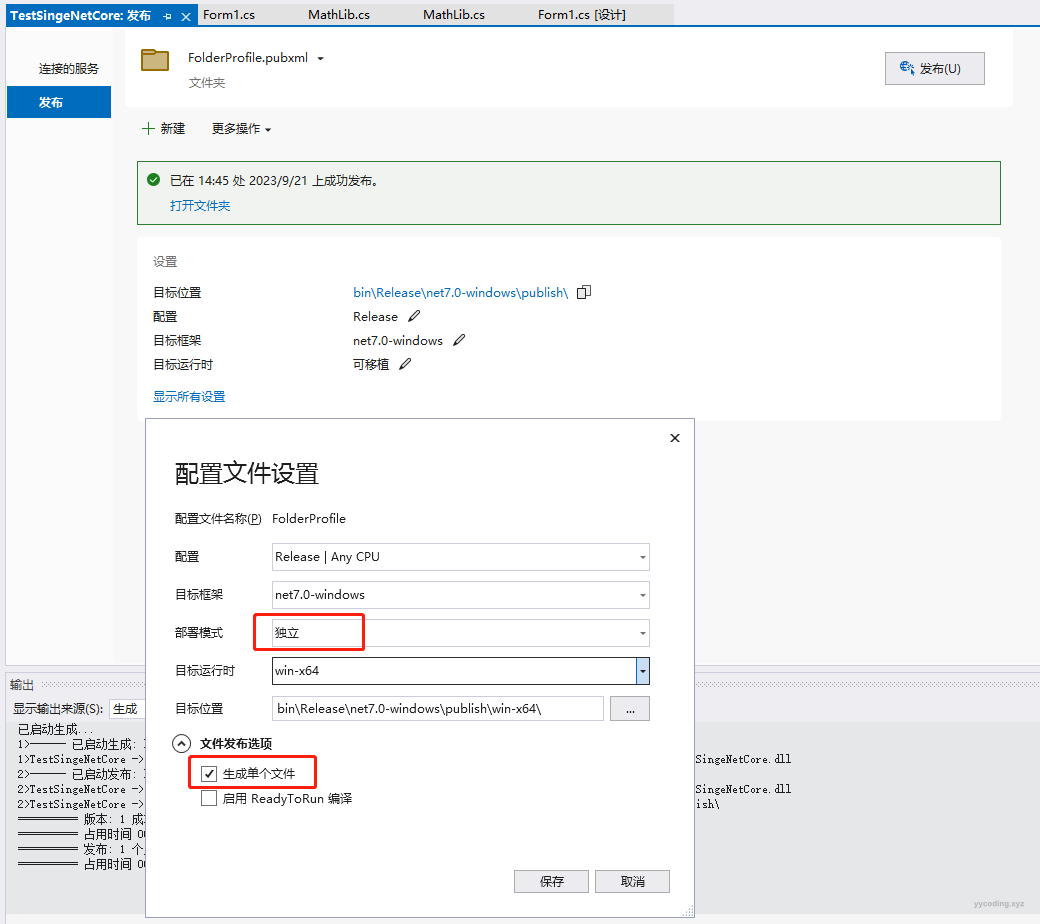The width and height of the screenshot is (1040, 924).
Task: Close the TestSingeNetCore 发布 tab
Action: (186, 17)
